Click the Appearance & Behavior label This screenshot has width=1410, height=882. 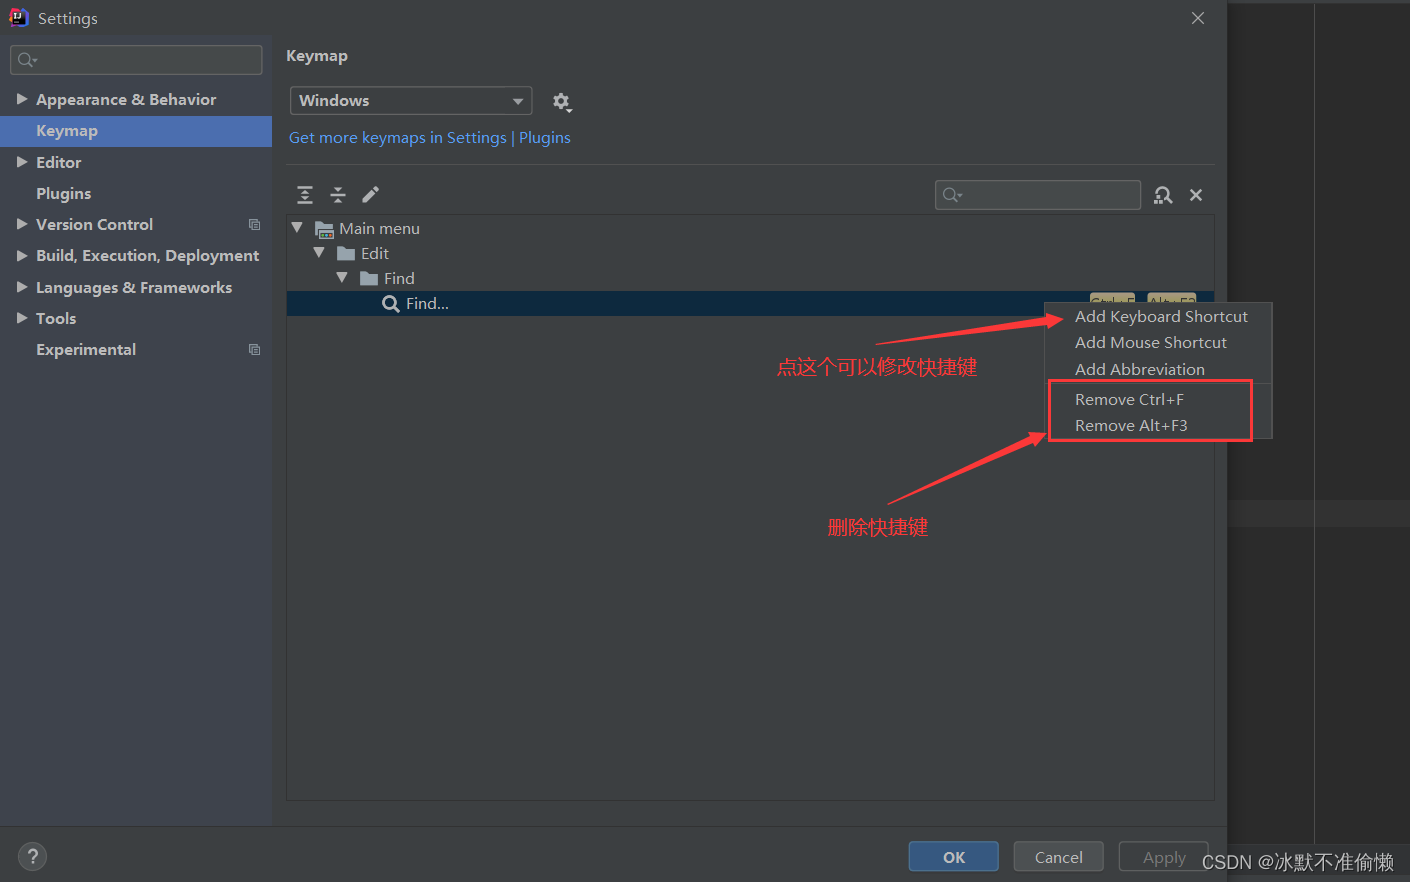[126, 100]
